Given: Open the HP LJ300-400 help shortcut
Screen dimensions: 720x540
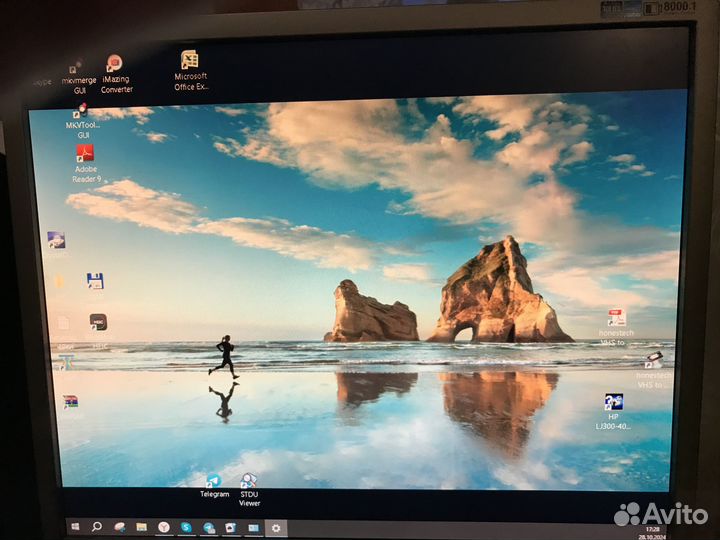Looking at the screenshot, I should pos(613,411).
